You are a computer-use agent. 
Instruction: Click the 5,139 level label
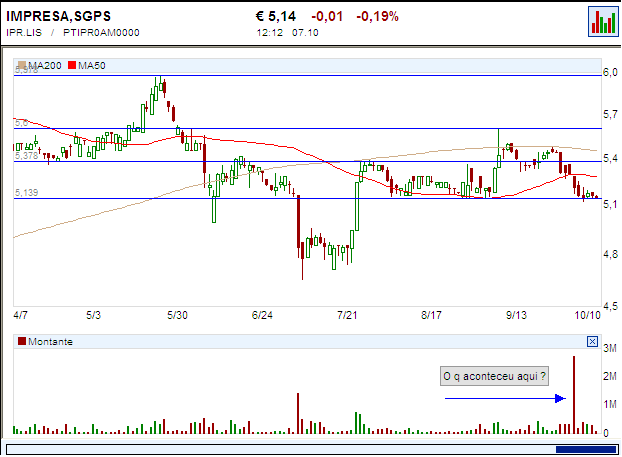pyautogui.click(x=27, y=193)
